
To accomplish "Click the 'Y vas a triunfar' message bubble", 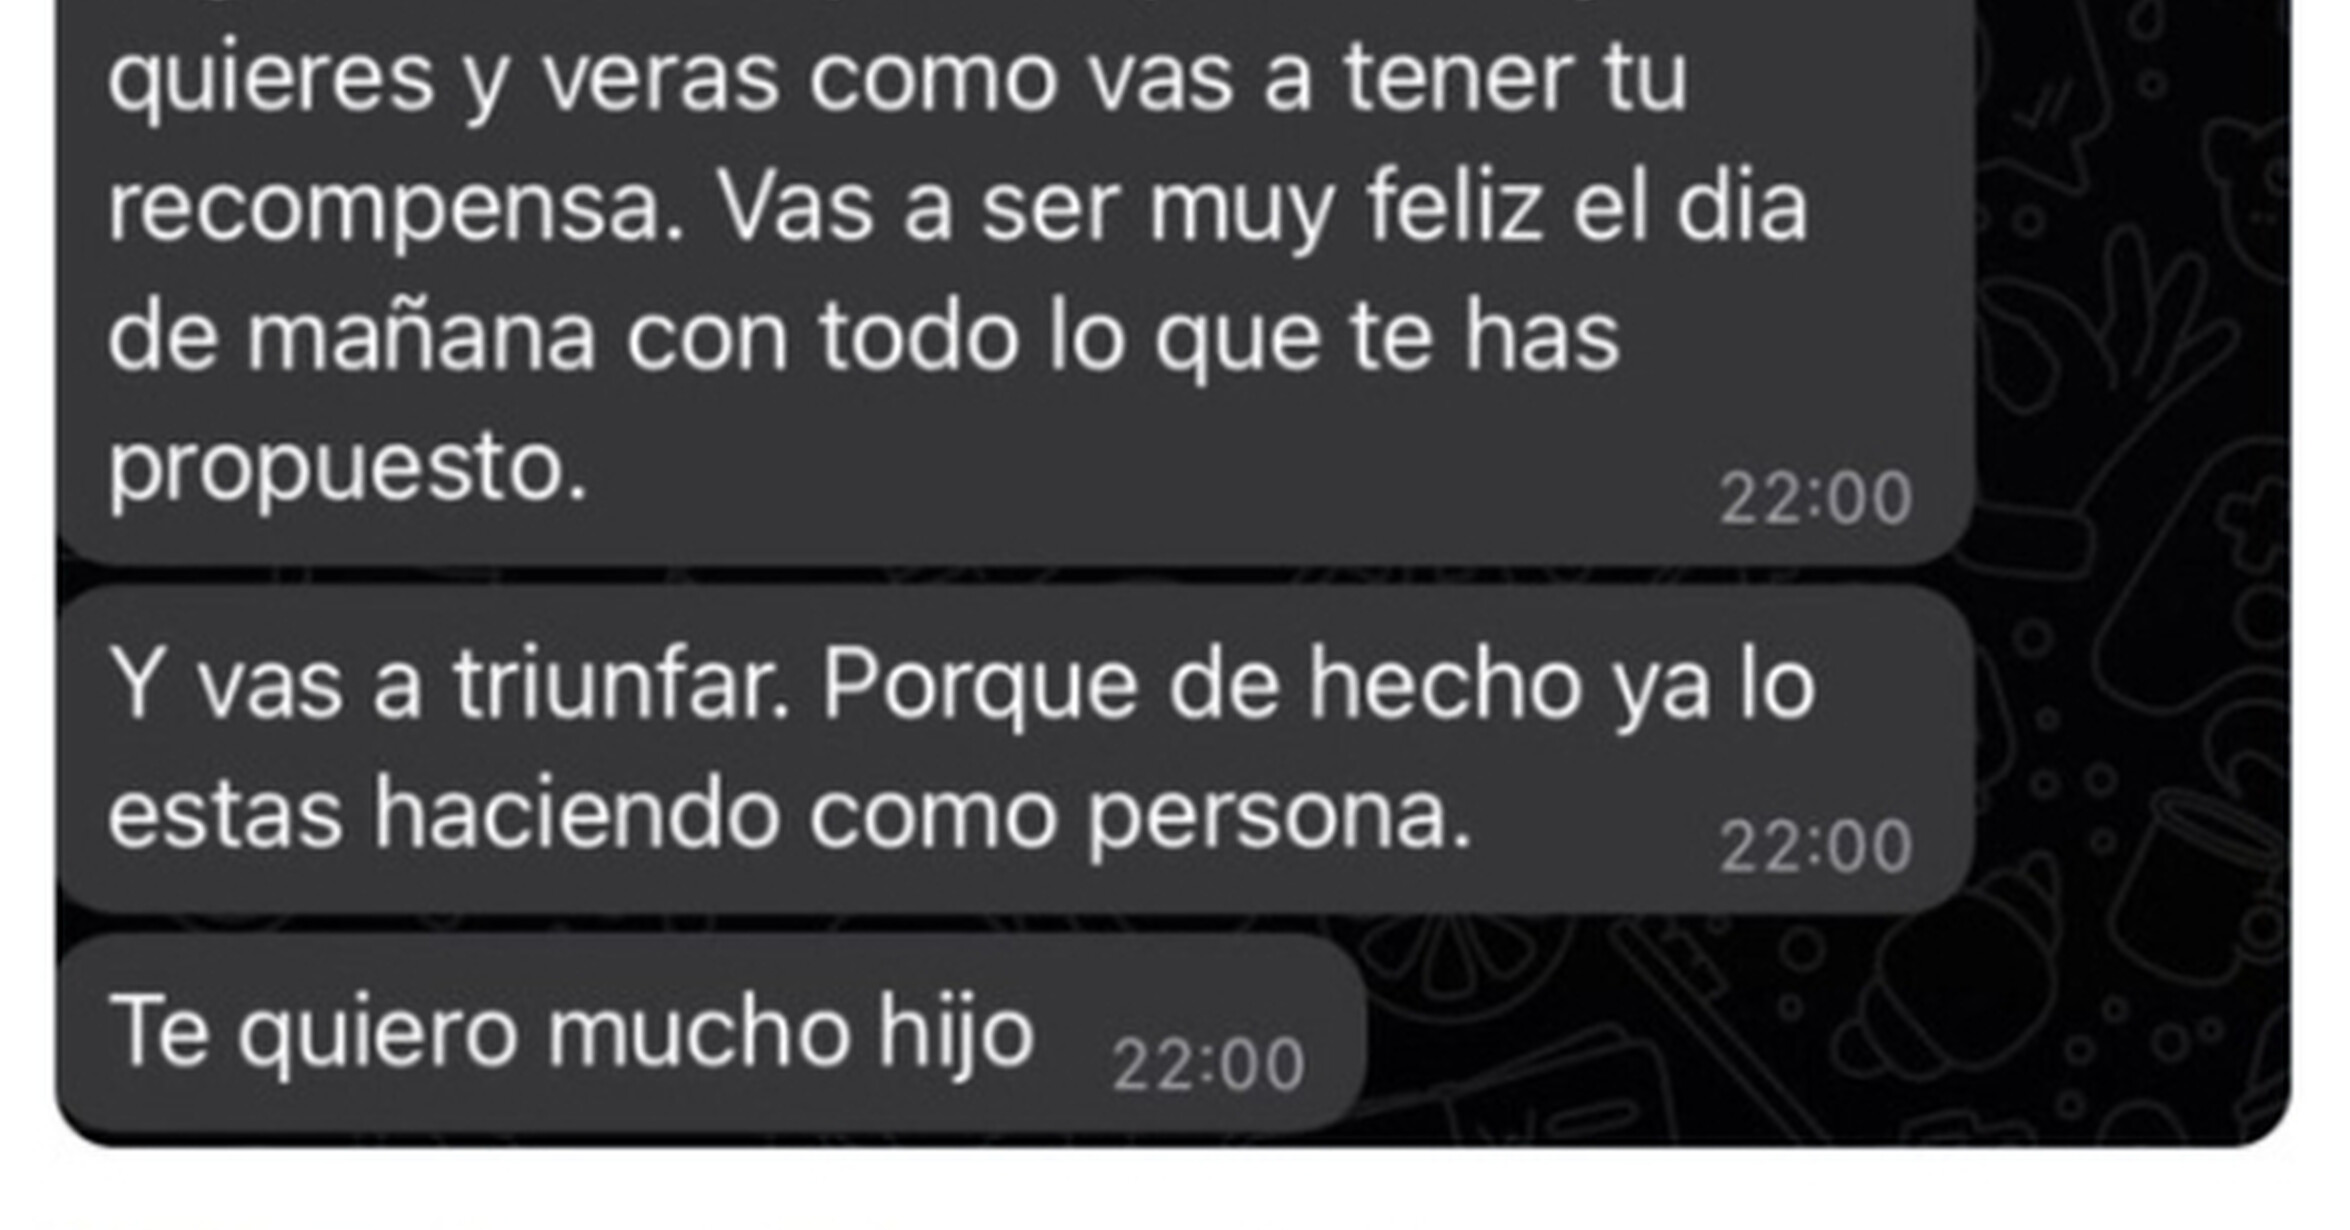I will click(x=1016, y=750).
